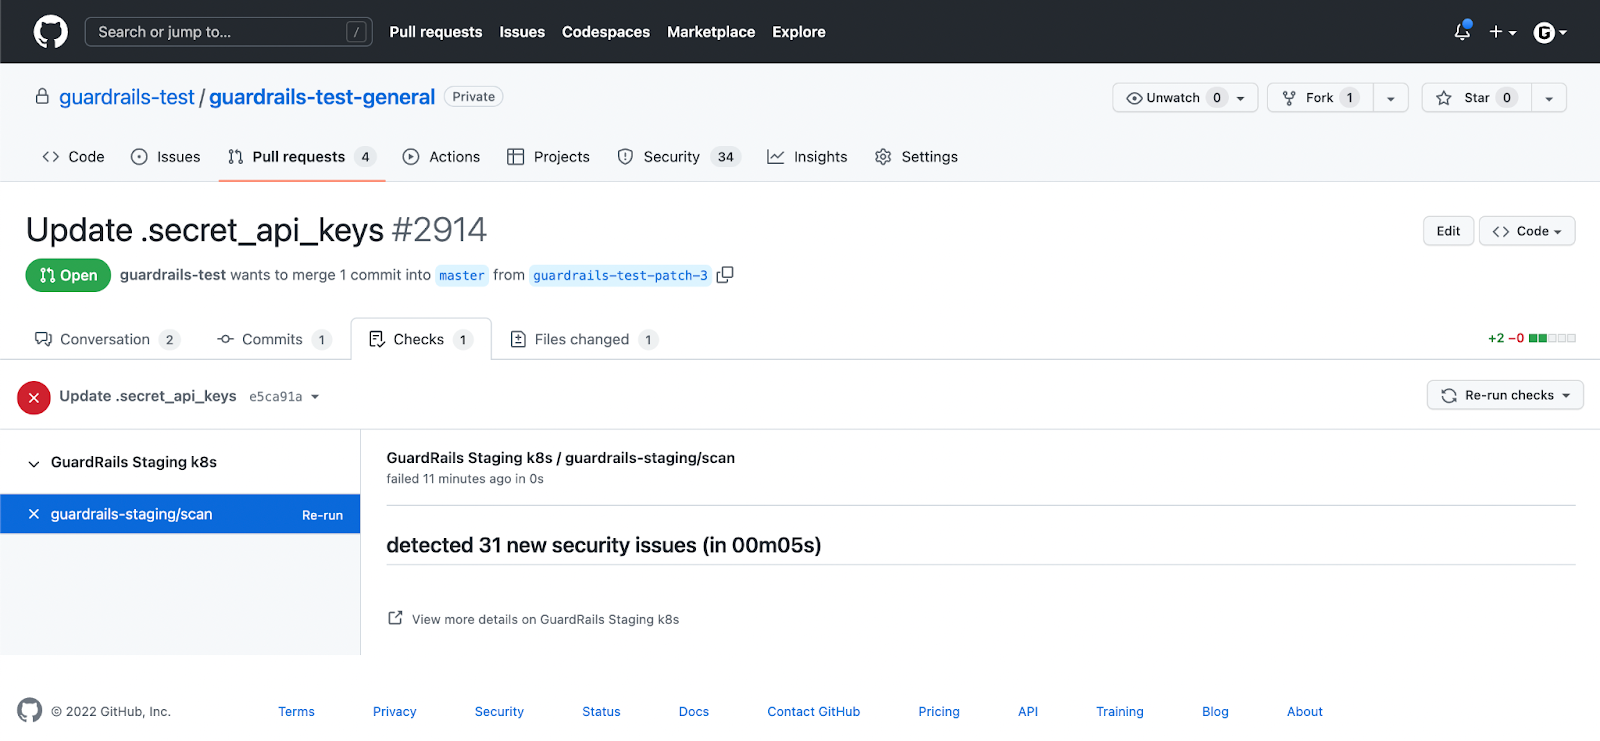Open the plus create-new menu
Viewport: 1600px width, 741px height.
click(1502, 32)
